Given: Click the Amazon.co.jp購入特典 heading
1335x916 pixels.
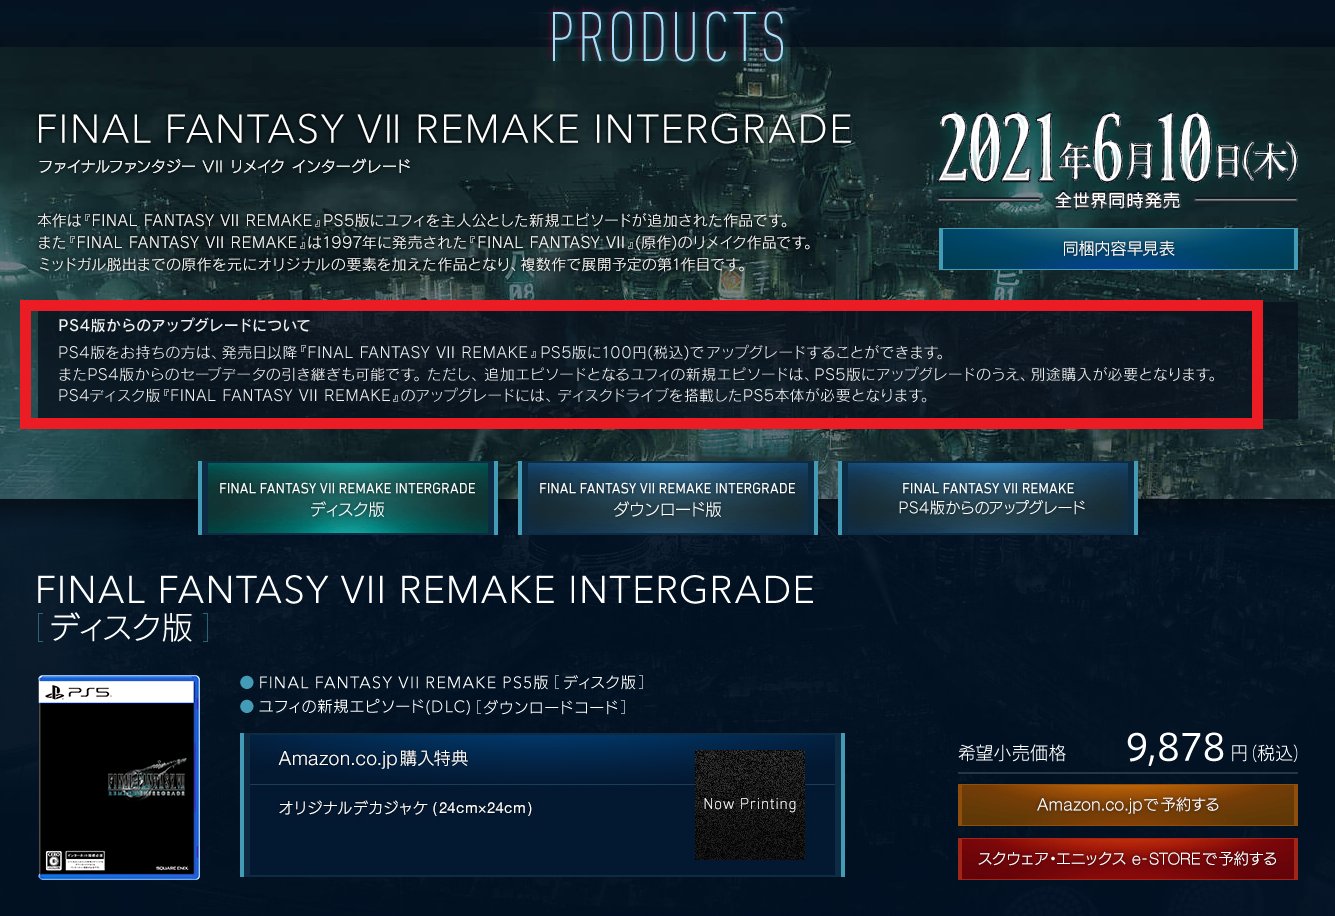Looking at the screenshot, I should 373,758.
